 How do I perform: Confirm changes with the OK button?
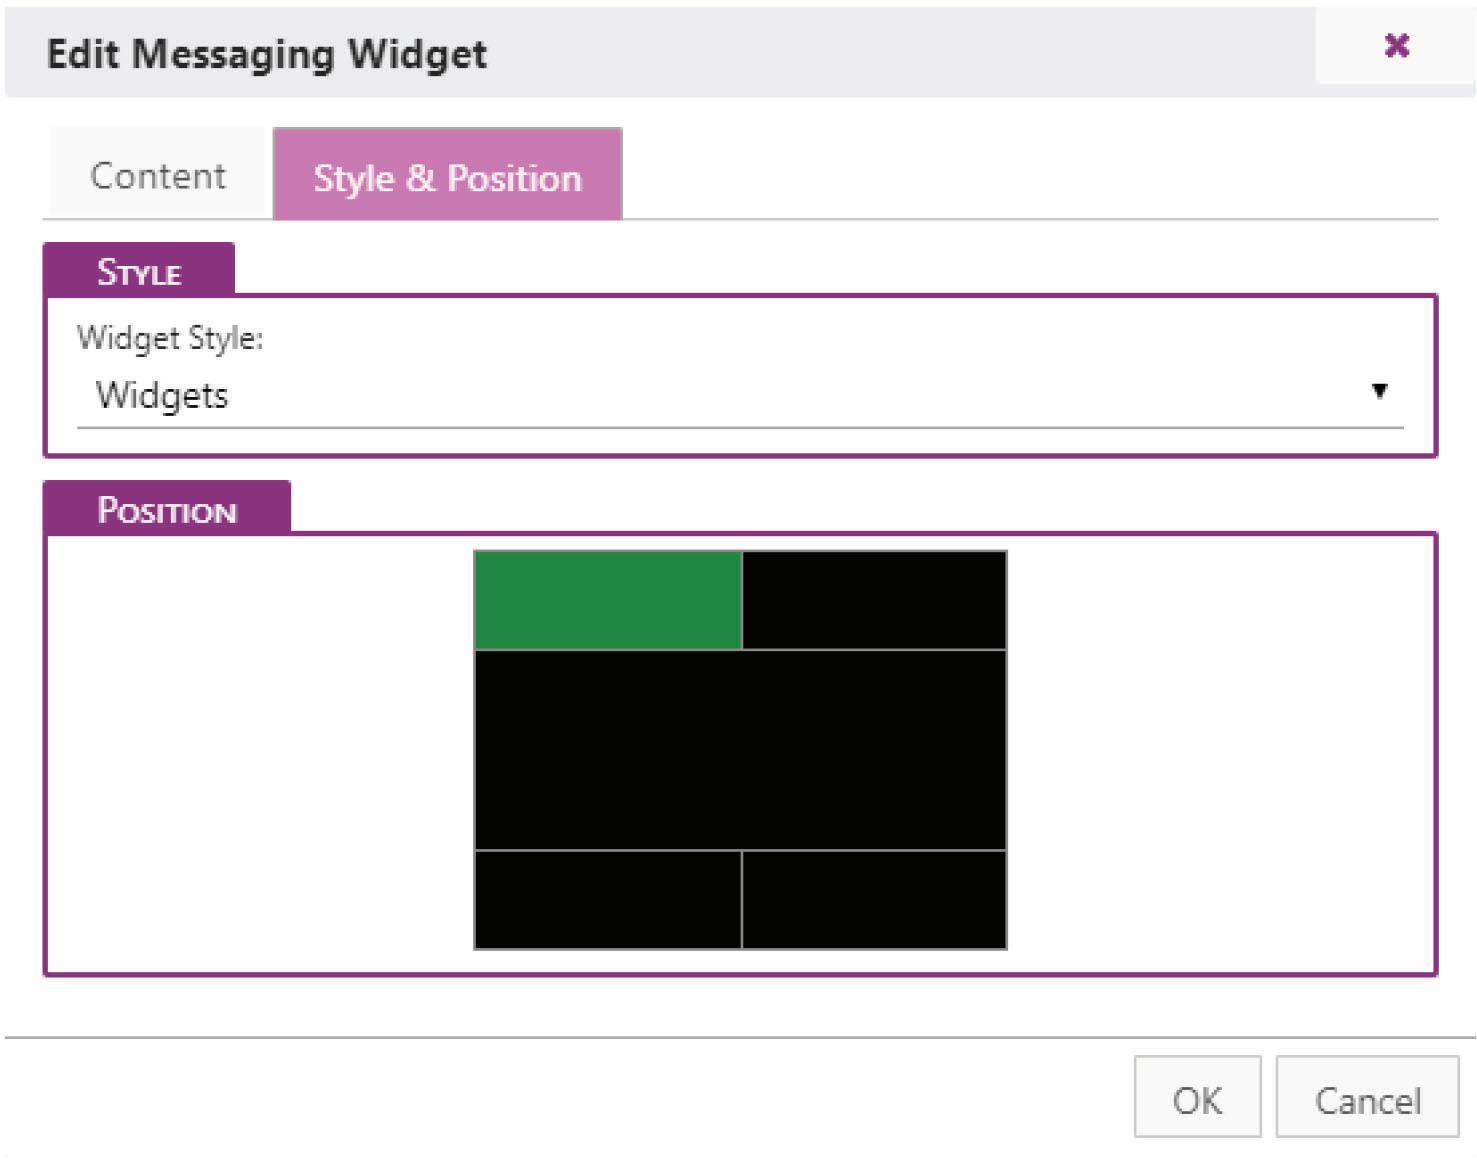point(1197,1099)
